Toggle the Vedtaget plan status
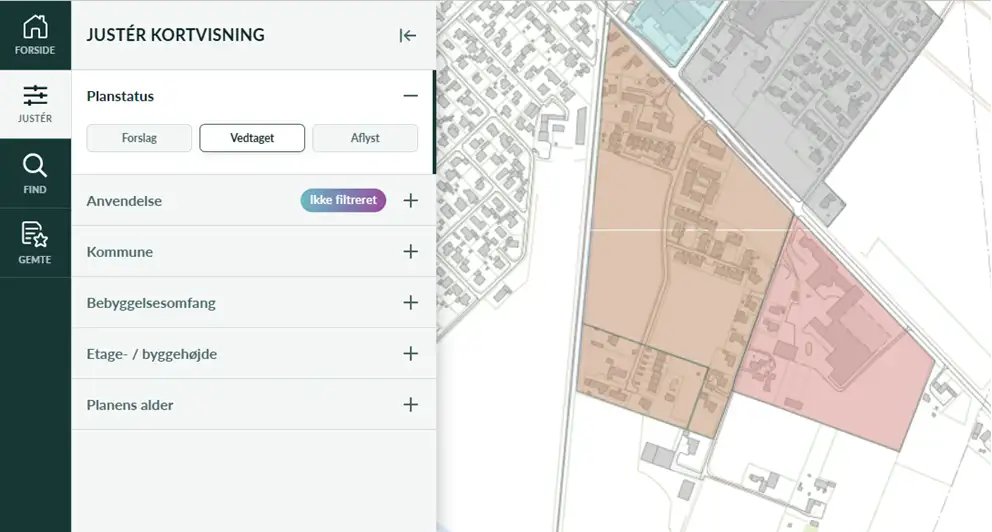Screen dimensions: 992x532 click(252, 138)
